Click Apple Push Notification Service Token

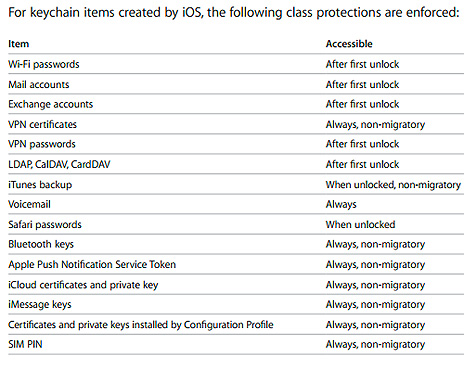[x=92, y=264]
